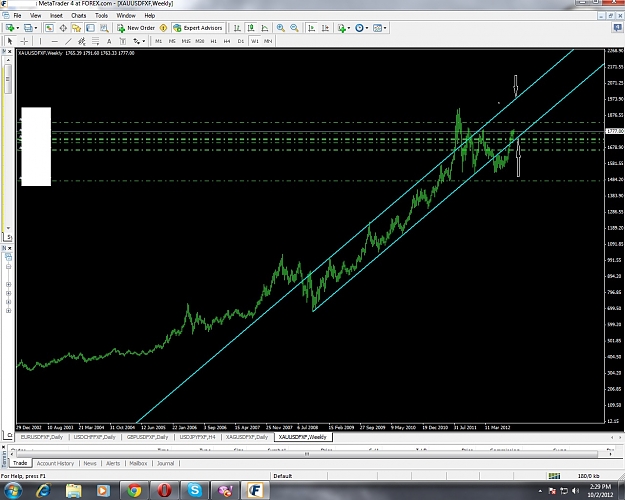Click the zoom in magnifier icon
Viewport: 625px width, 500px height.
(x=281, y=28)
